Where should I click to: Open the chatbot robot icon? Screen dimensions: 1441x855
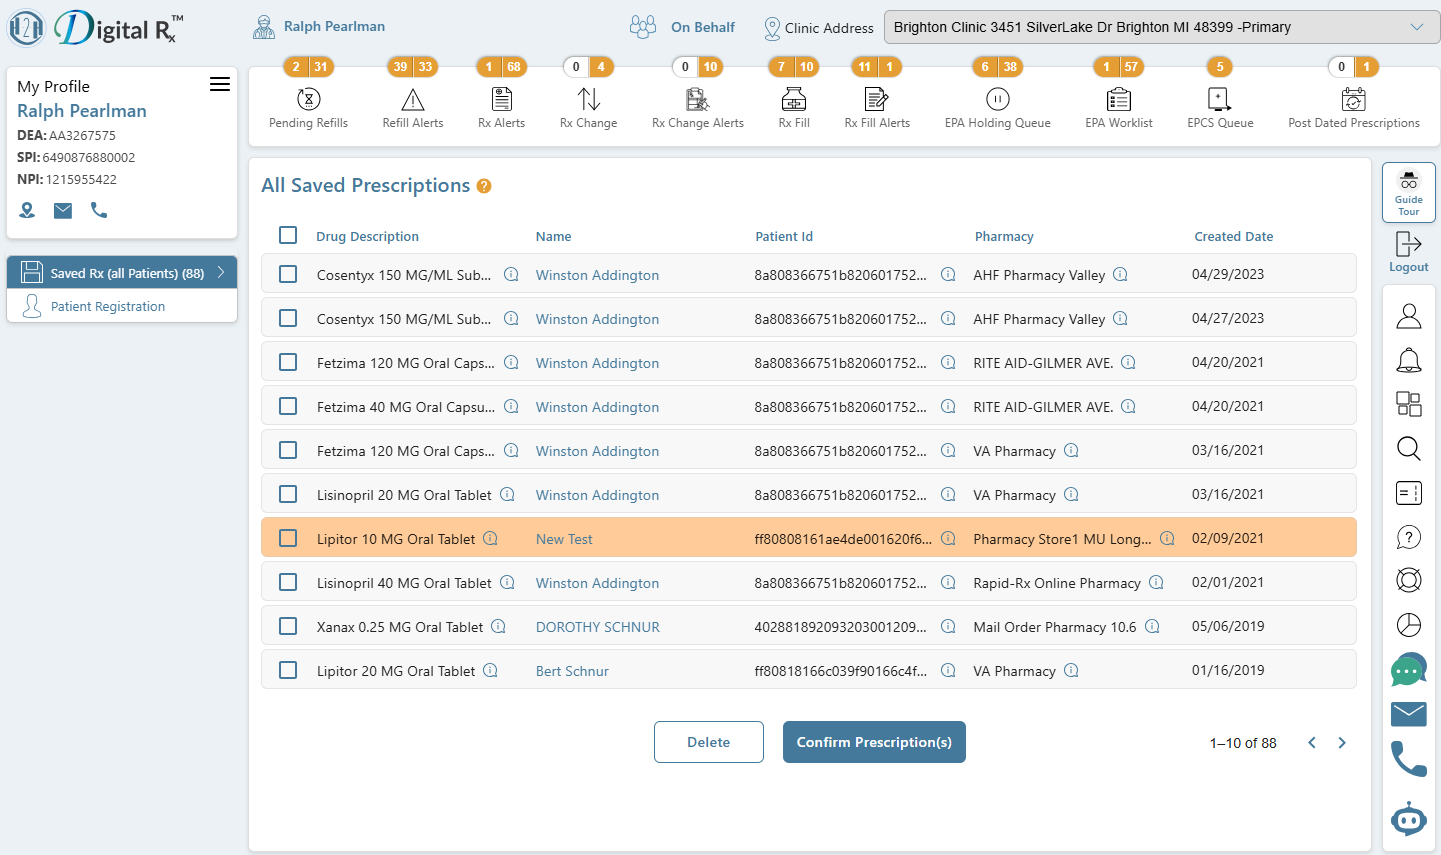coord(1409,818)
